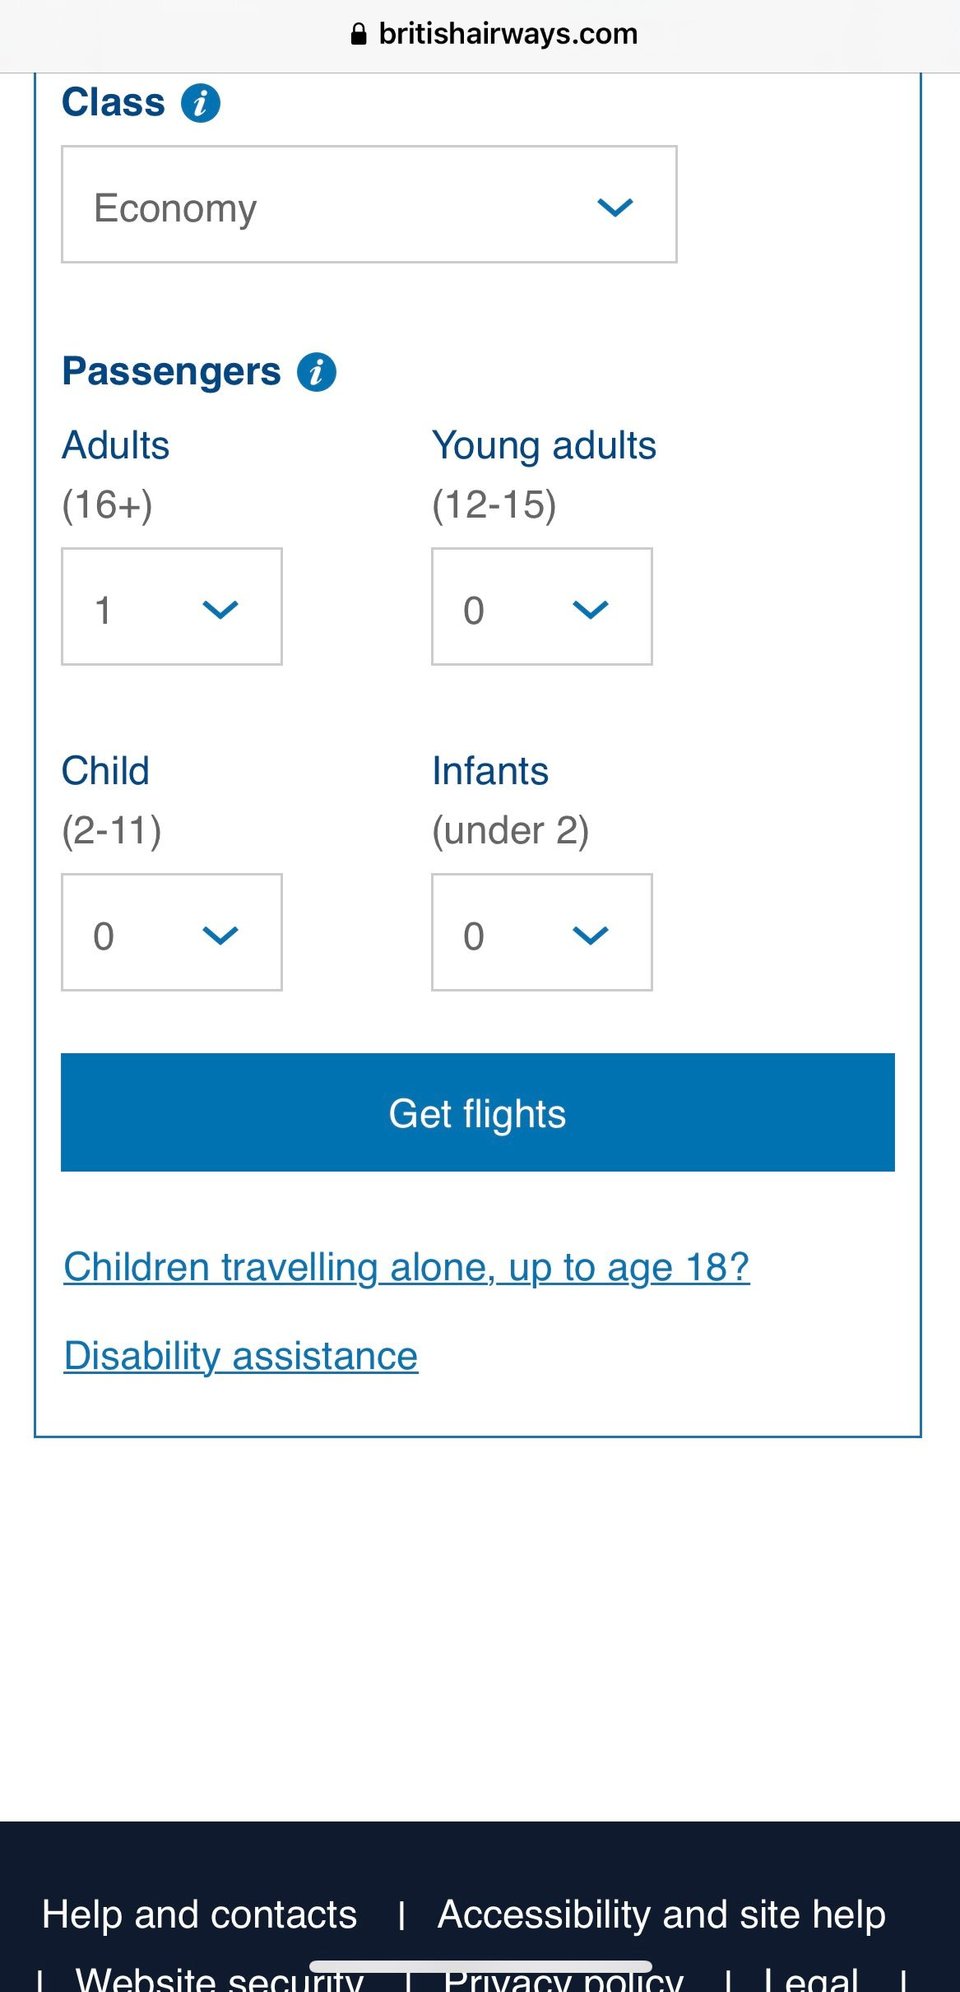Image resolution: width=960 pixels, height=1992 pixels.
Task: Click the Class info icon
Action: point(200,103)
